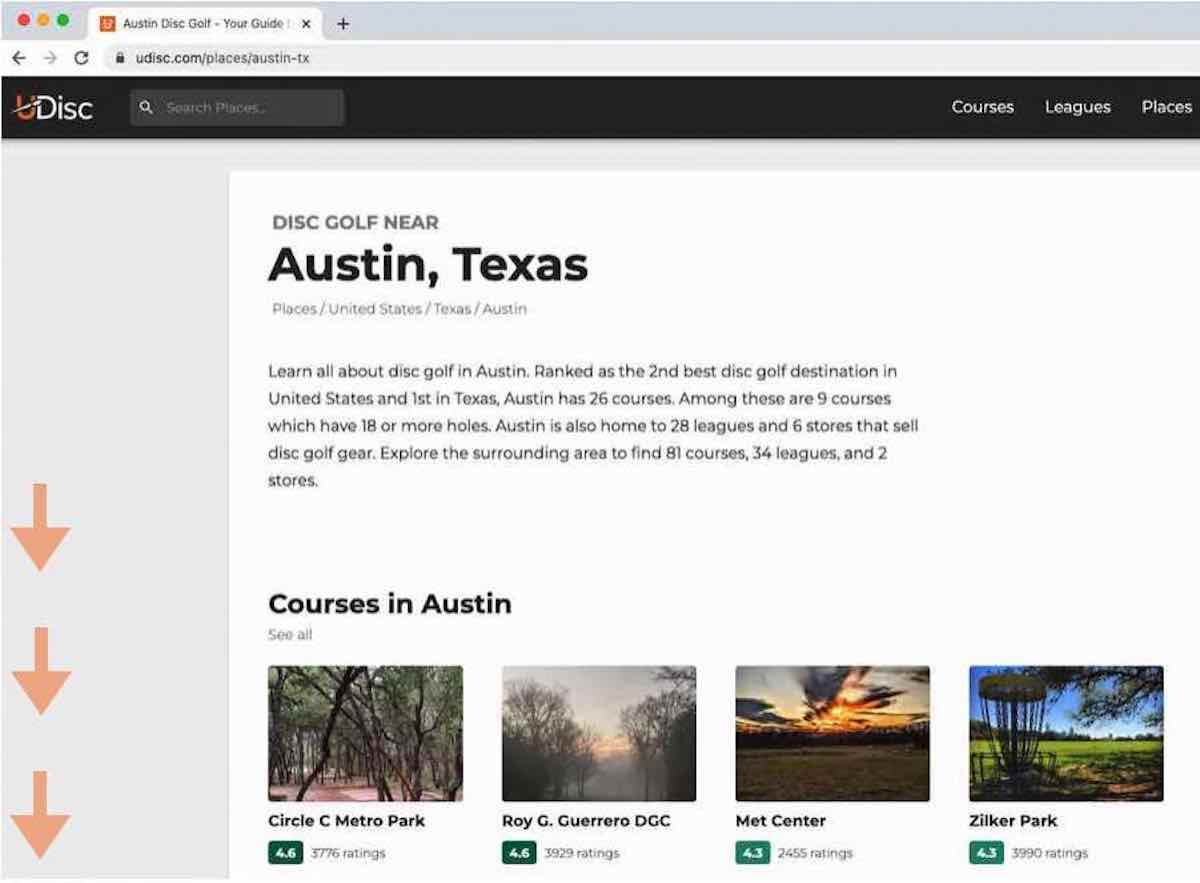Click the Met Center title

coord(780,821)
